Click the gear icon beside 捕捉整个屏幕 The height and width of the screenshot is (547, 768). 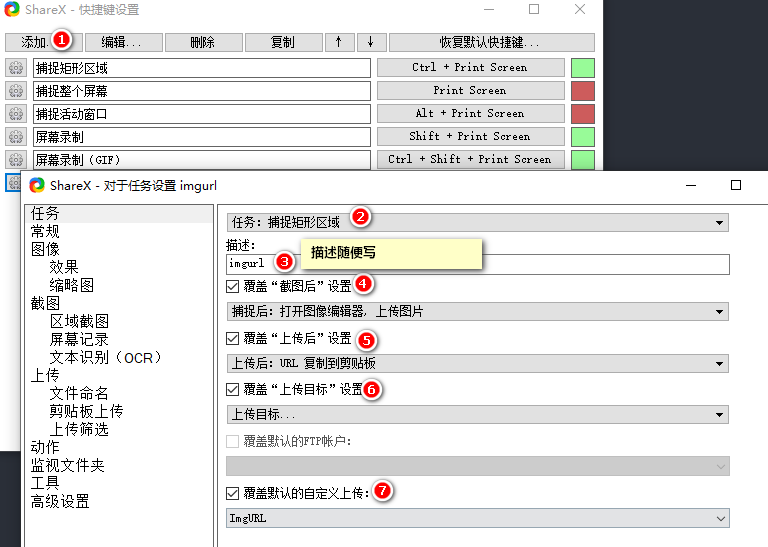[x=15, y=91]
